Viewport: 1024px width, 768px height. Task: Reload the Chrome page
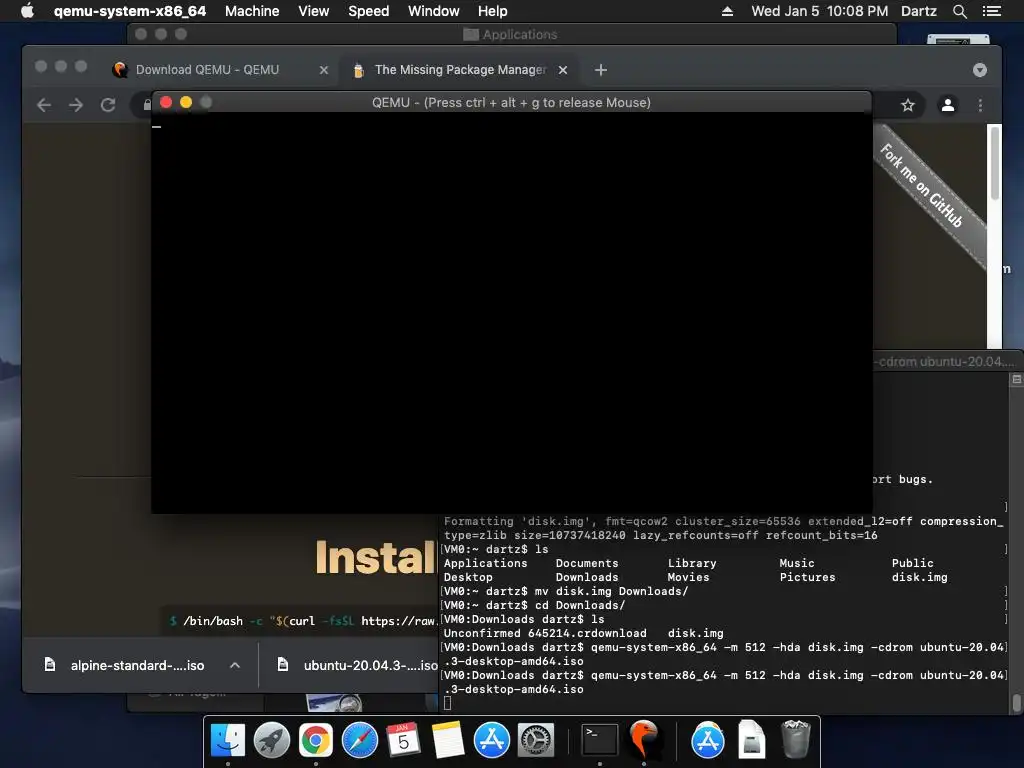point(108,105)
